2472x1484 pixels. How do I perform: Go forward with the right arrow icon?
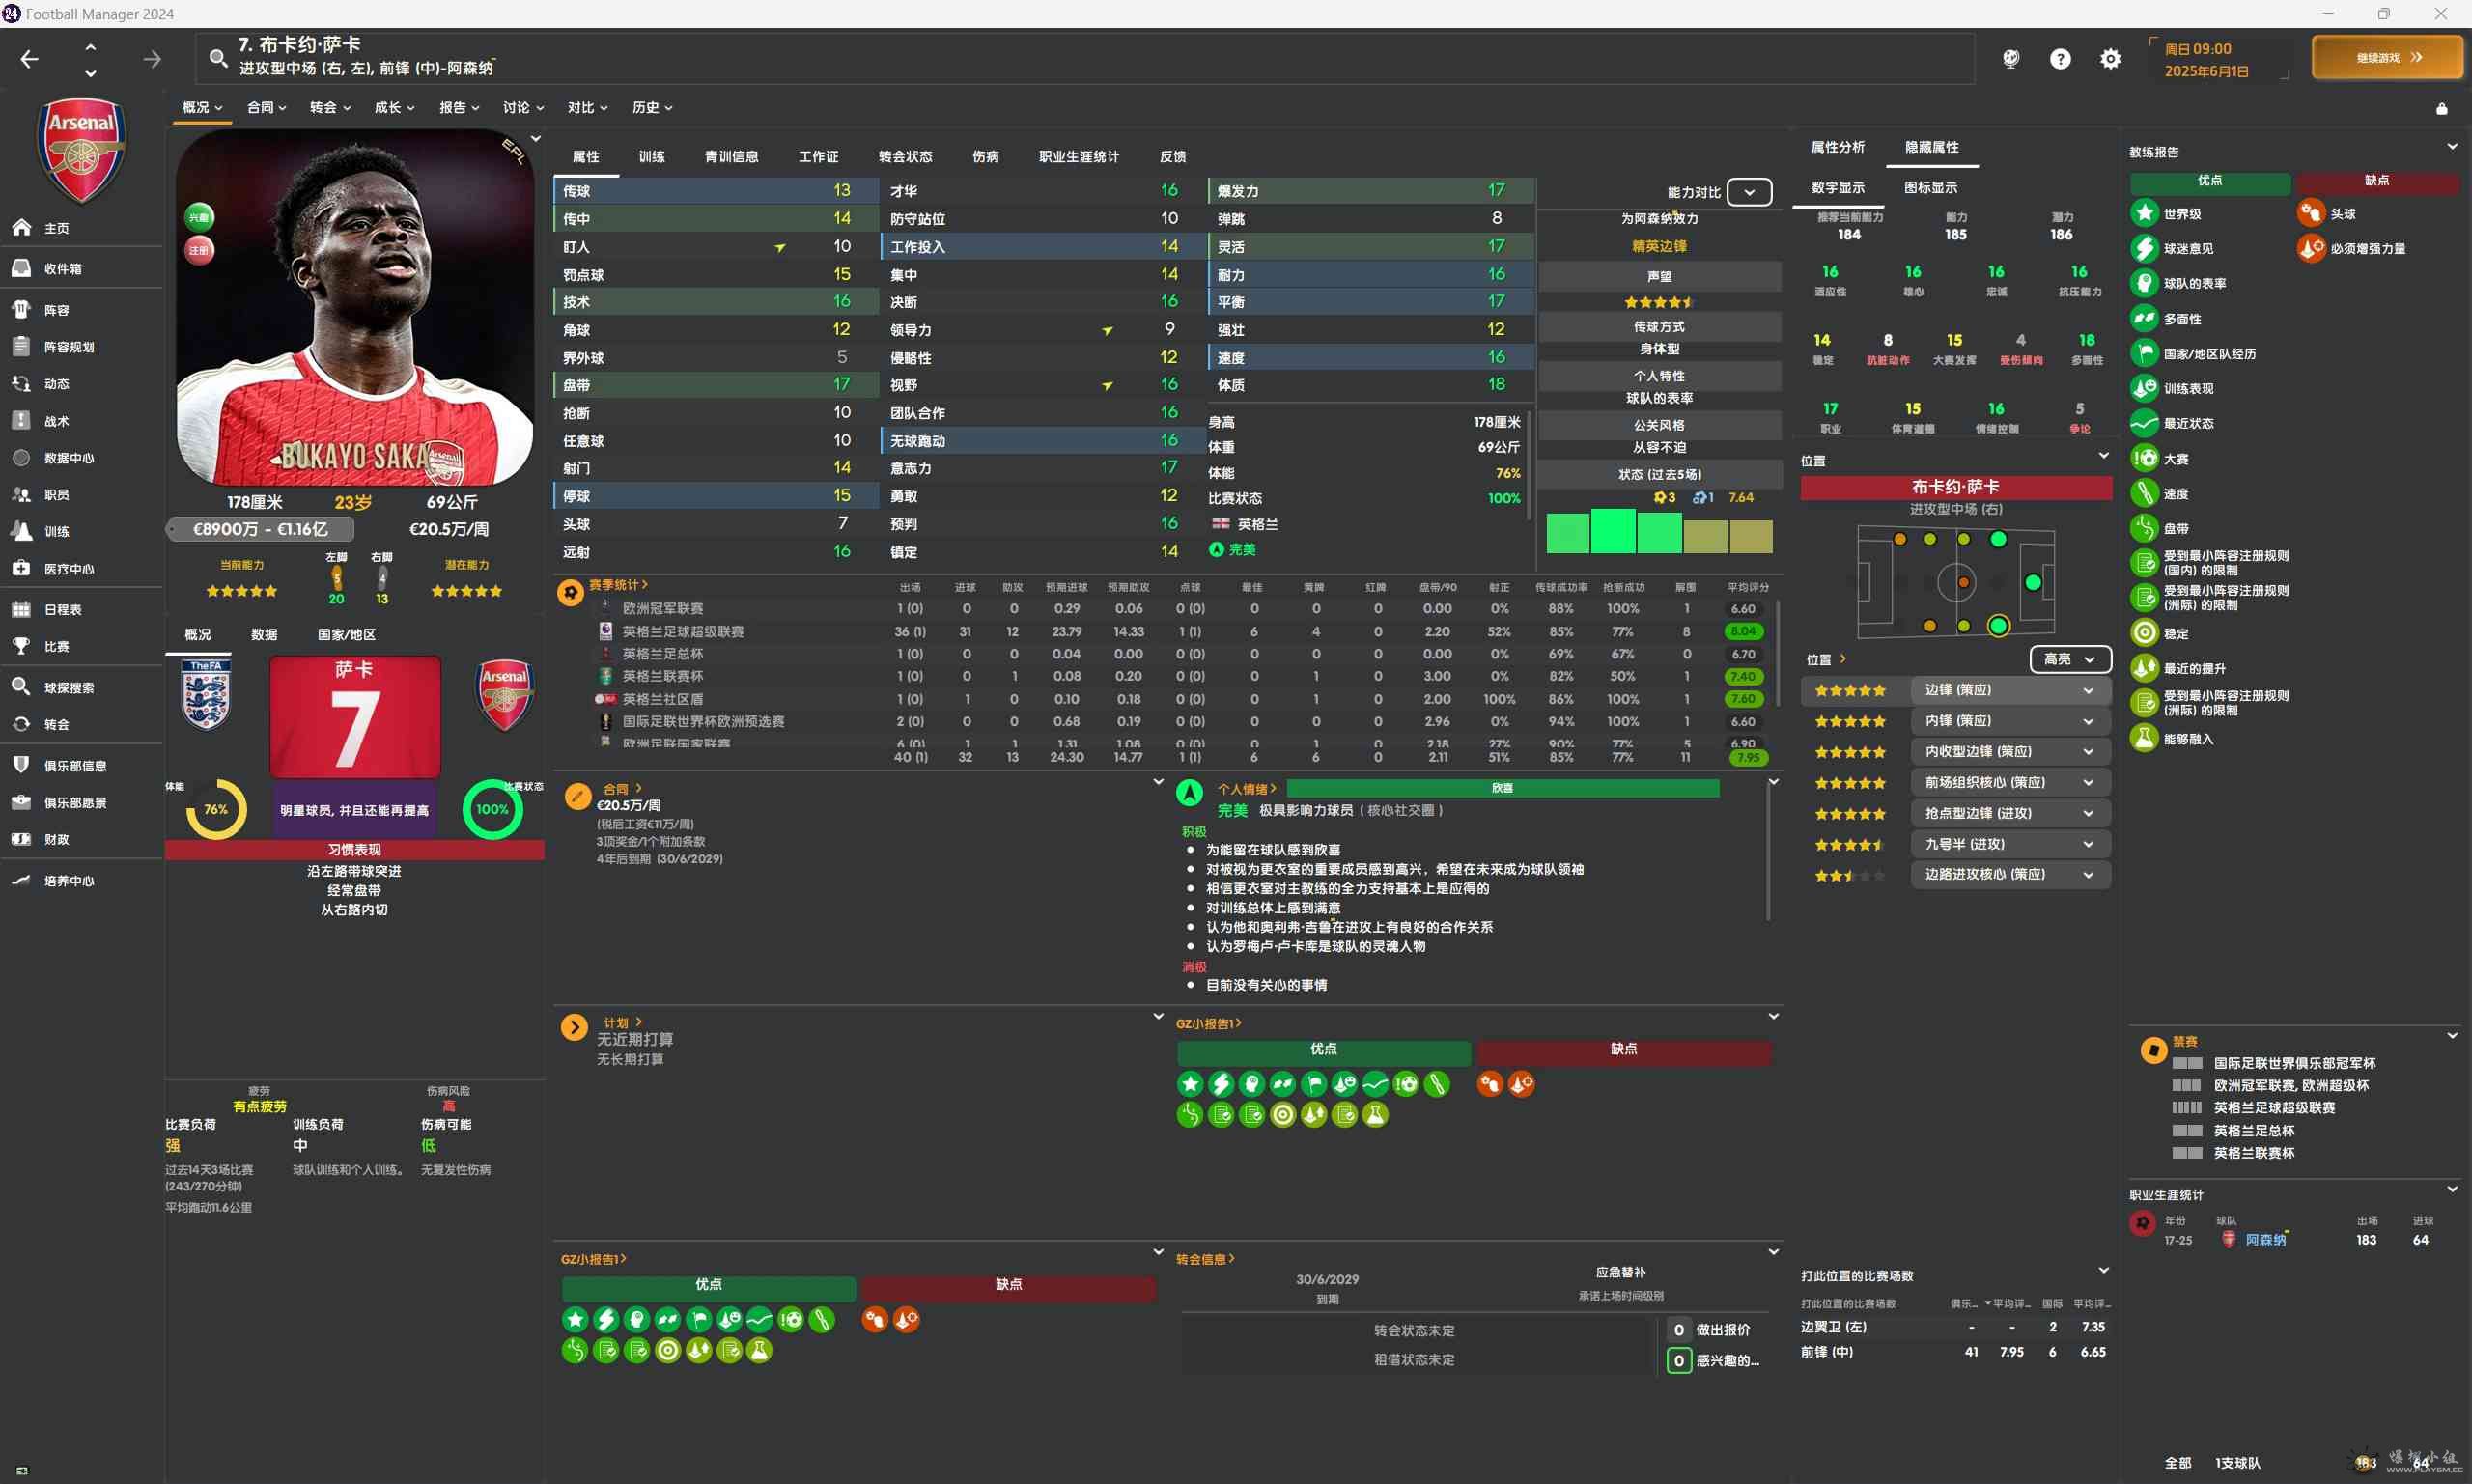click(152, 59)
